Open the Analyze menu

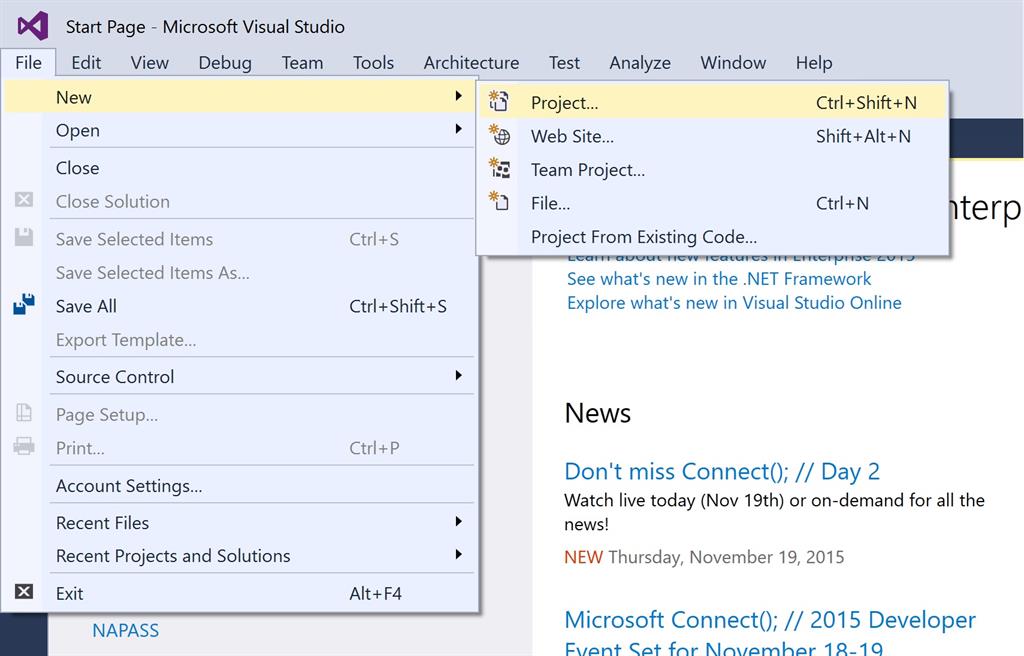coord(640,62)
